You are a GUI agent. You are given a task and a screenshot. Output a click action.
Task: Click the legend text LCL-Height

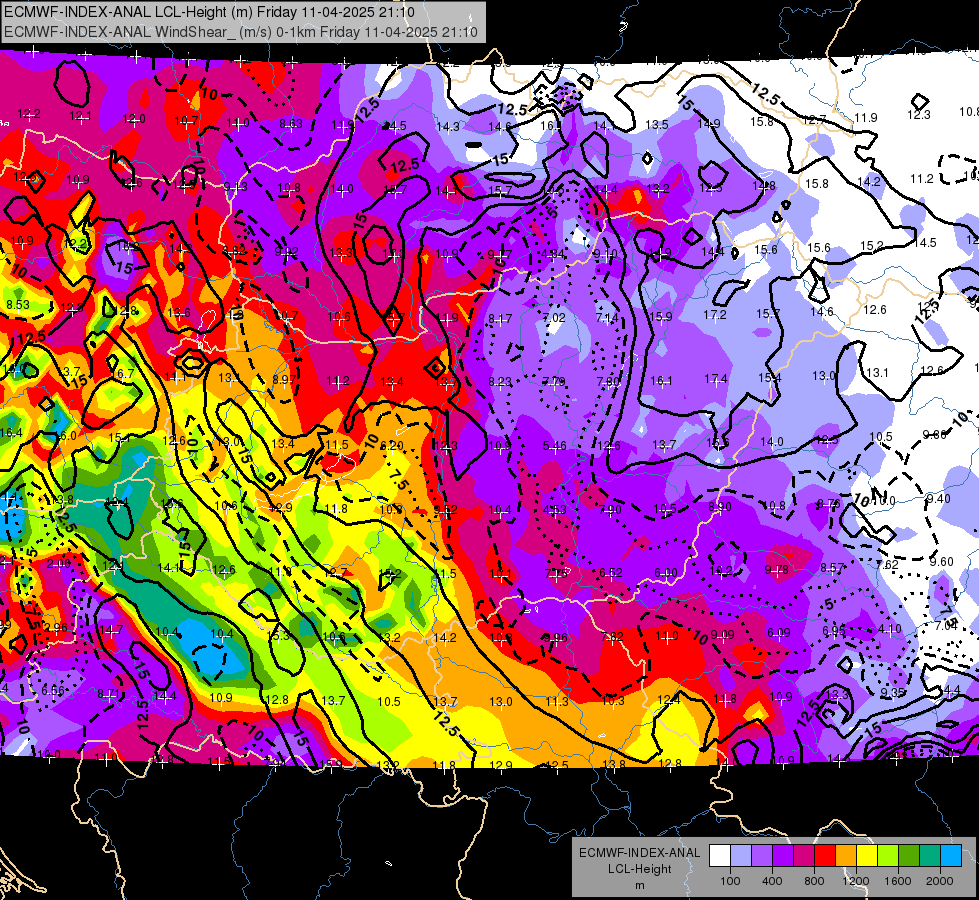(639, 869)
